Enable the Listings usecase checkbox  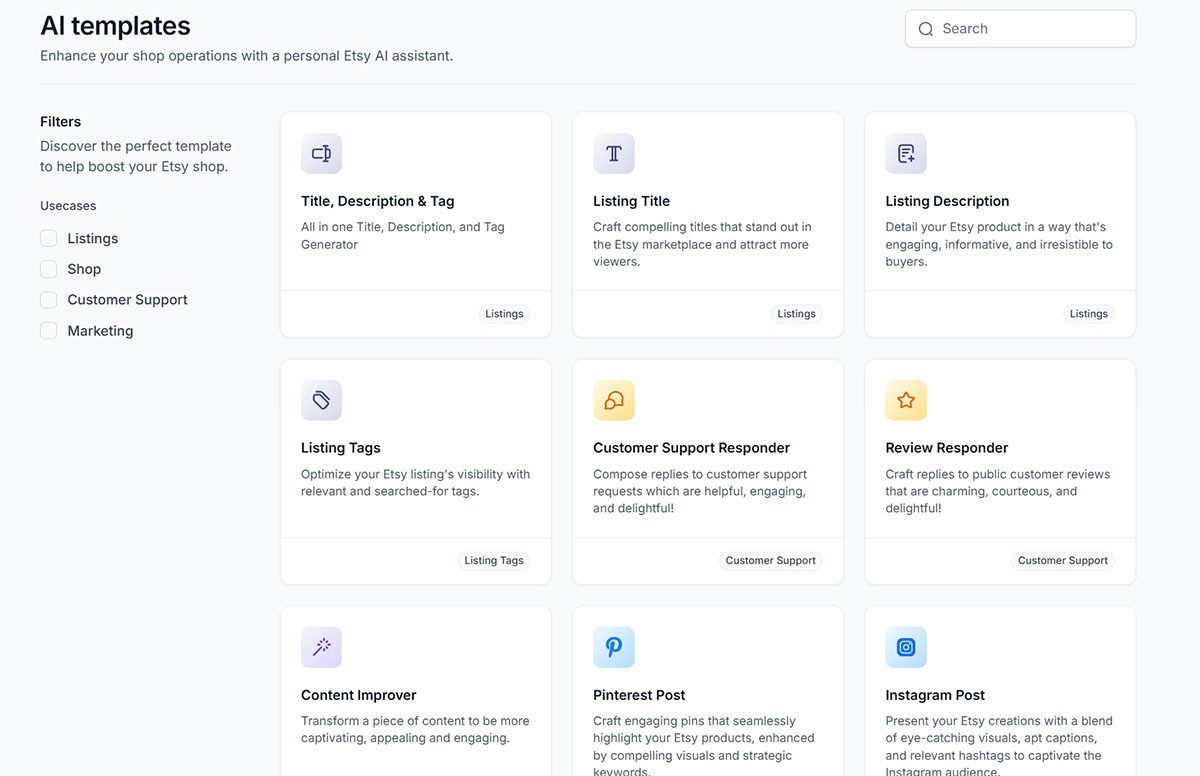[48, 238]
